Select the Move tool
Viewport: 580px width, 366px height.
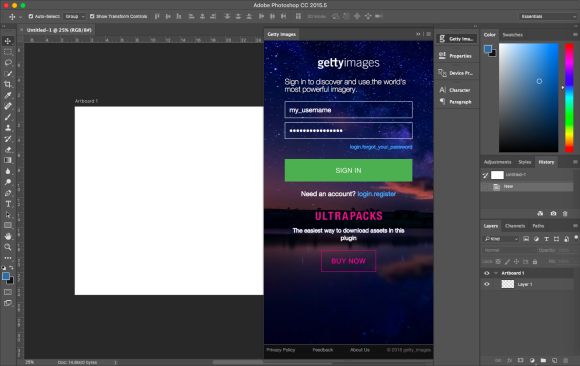(x=8, y=41)
